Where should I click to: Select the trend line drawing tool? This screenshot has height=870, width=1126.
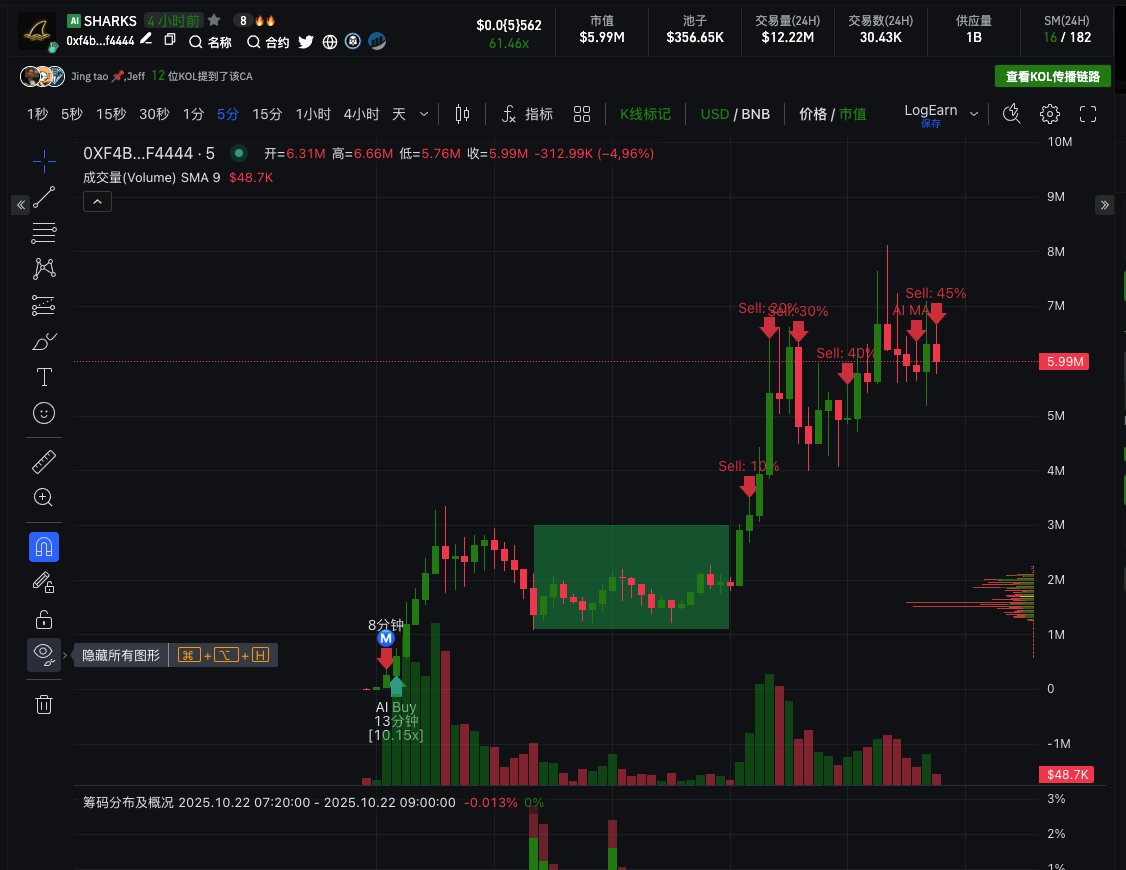click(x=44, y=198)
